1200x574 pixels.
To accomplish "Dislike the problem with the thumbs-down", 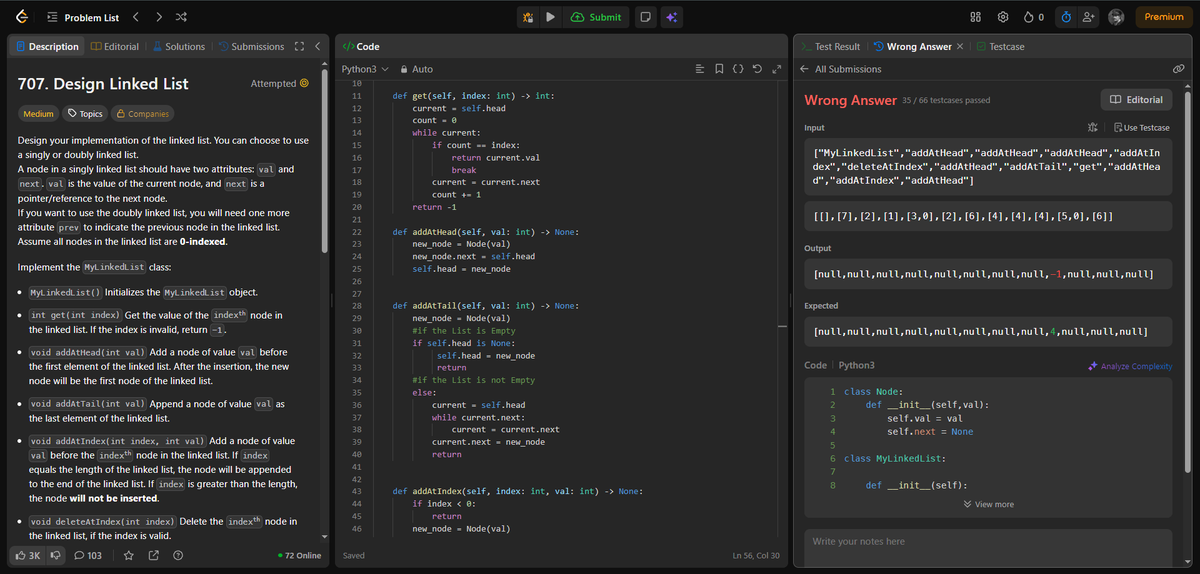I will pyautogui.click(x=56, y=555).
